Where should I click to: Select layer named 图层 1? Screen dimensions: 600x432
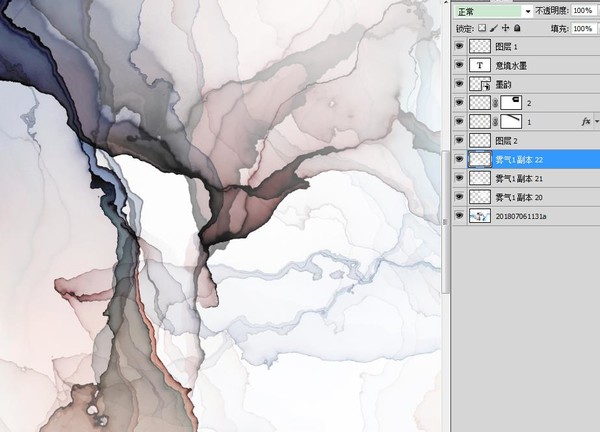tap(506, 47)
